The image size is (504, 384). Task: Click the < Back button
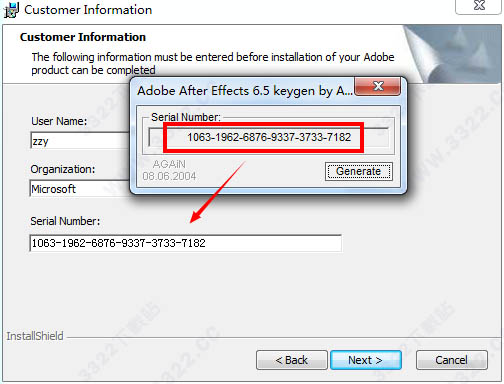pyautogui.click(x=292, y=360)
